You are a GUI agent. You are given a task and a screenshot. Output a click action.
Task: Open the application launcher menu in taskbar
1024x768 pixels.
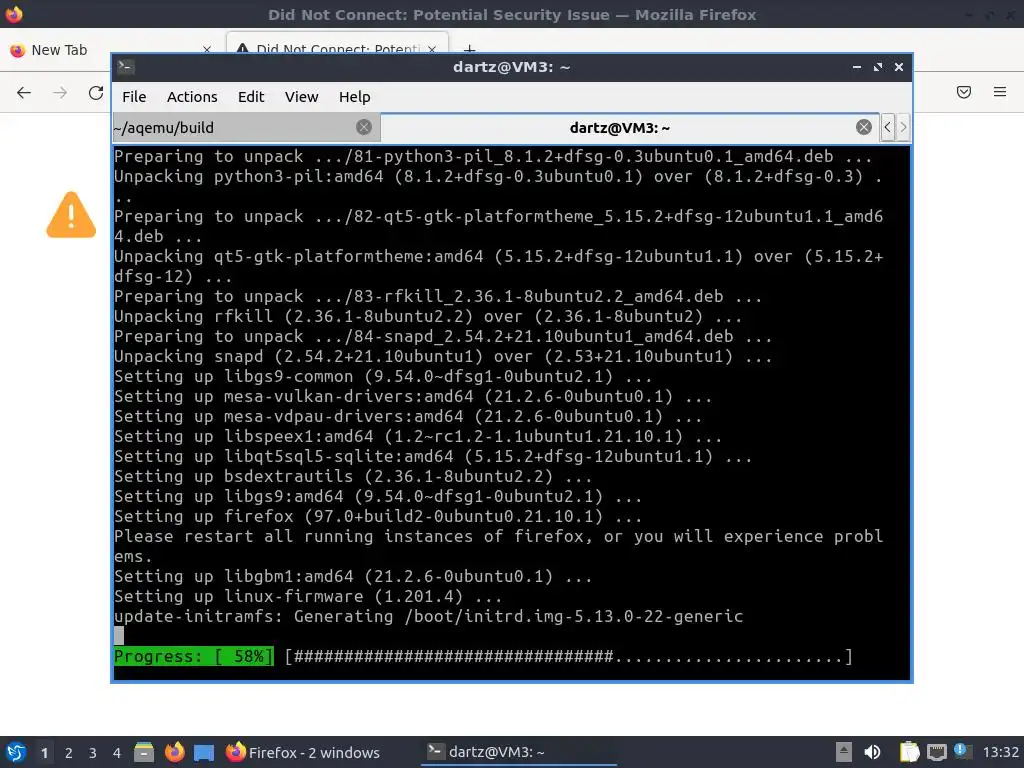[x=16, y=752]
